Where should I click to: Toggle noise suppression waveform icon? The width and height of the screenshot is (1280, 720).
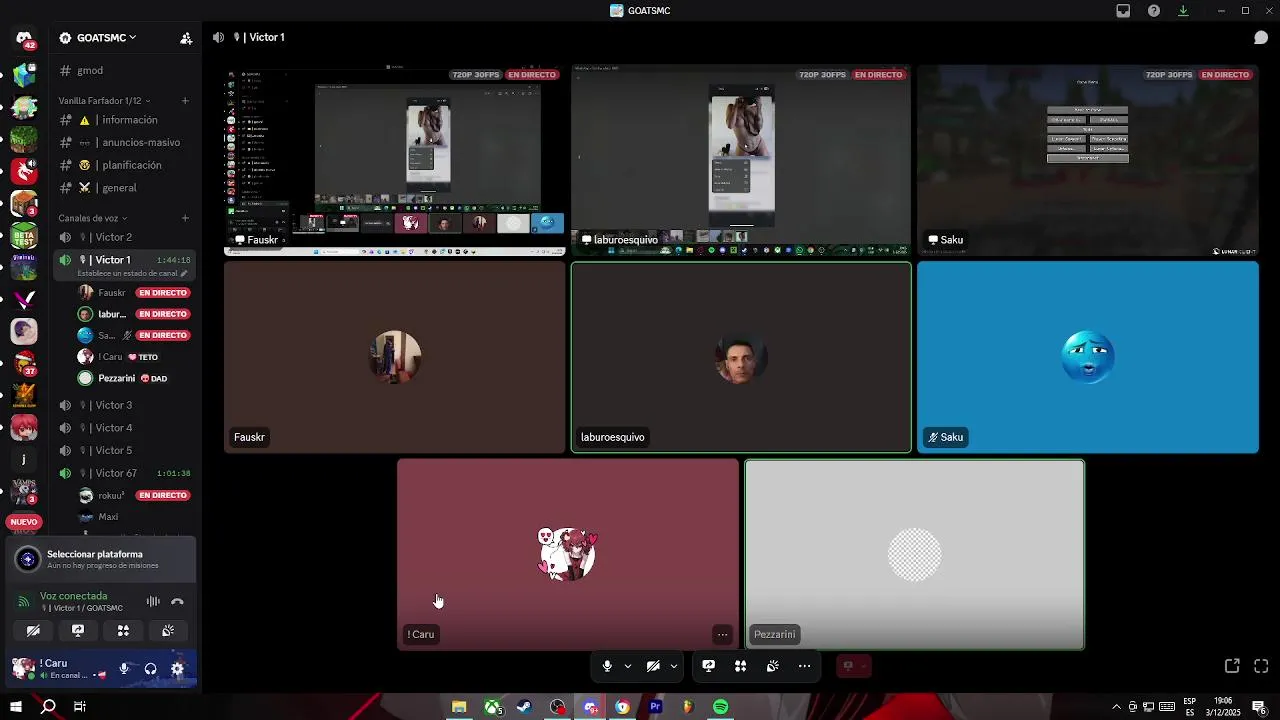point(153,601)
